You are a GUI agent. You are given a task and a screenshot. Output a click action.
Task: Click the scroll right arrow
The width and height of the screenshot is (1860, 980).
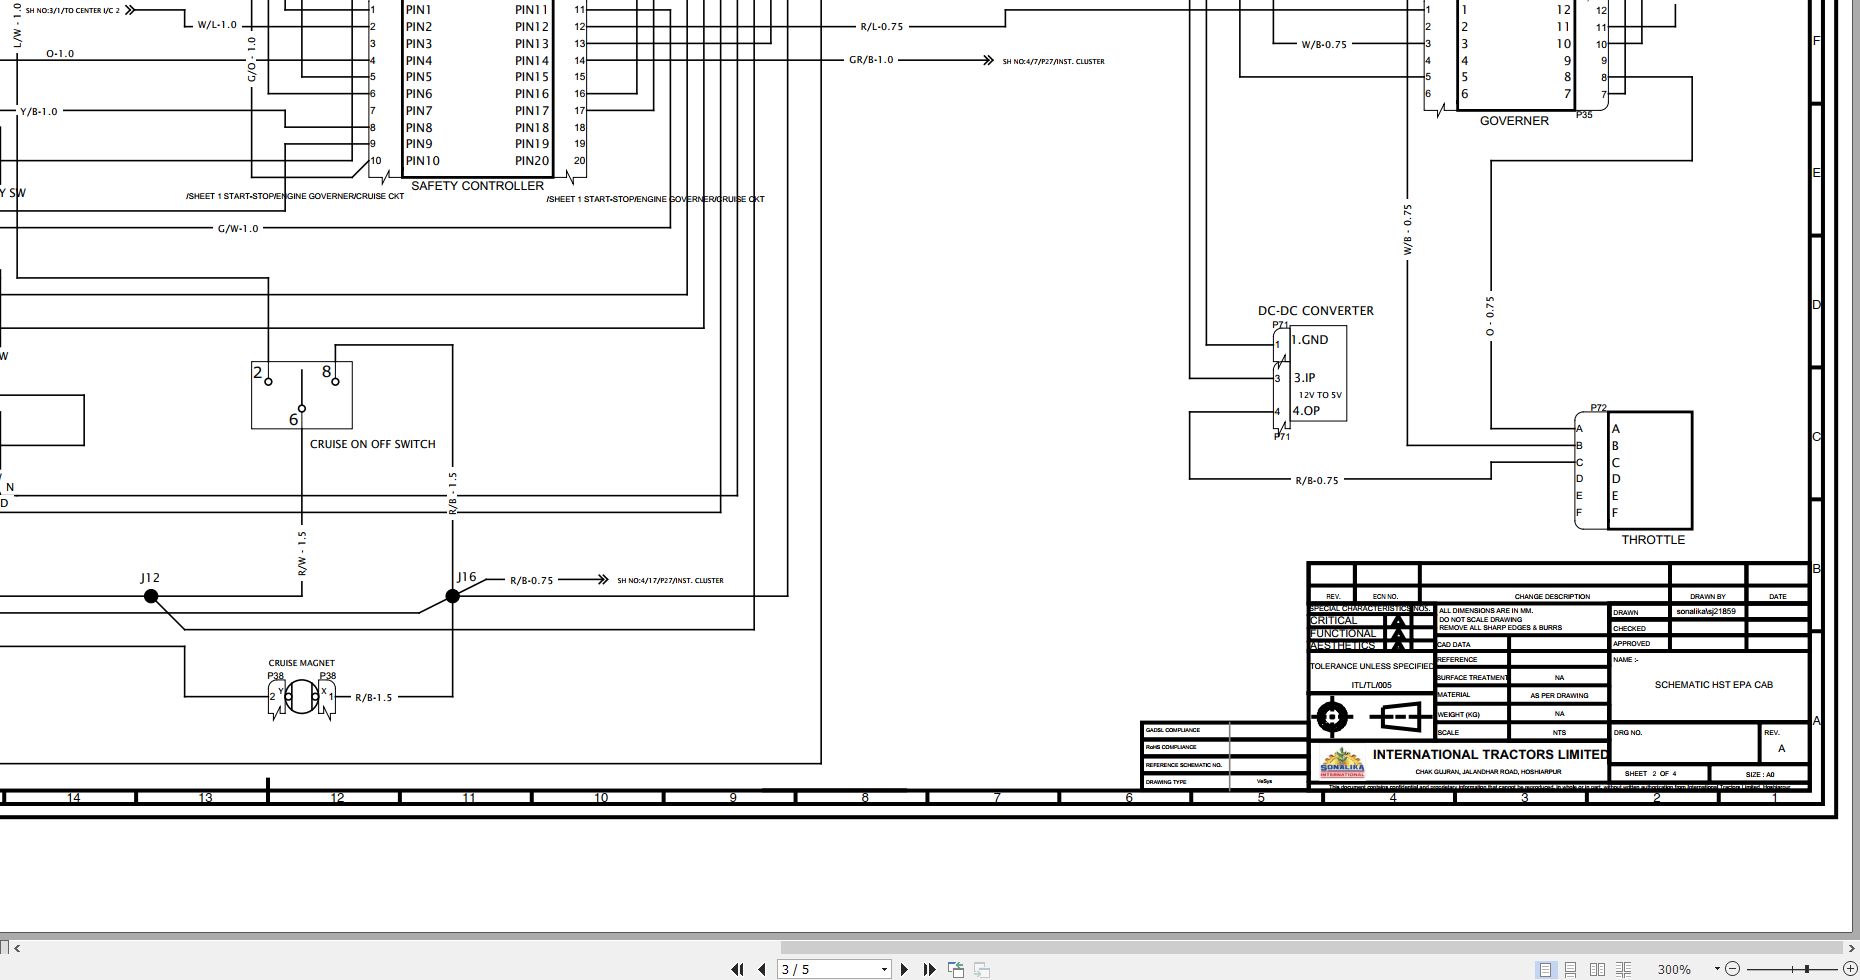pyautogui.click(x=1850, y=946)
